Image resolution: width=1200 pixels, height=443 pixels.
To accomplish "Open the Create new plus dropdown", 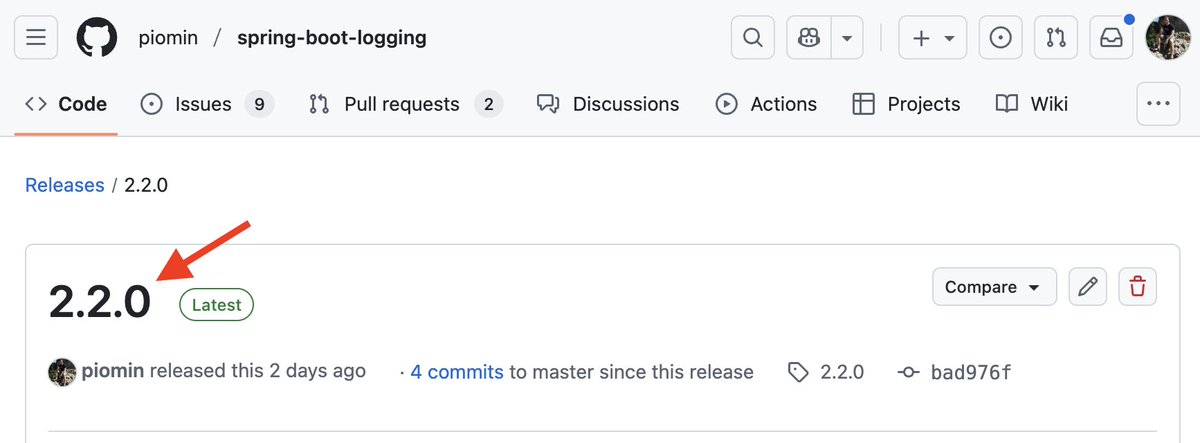I will coord(932,38).
